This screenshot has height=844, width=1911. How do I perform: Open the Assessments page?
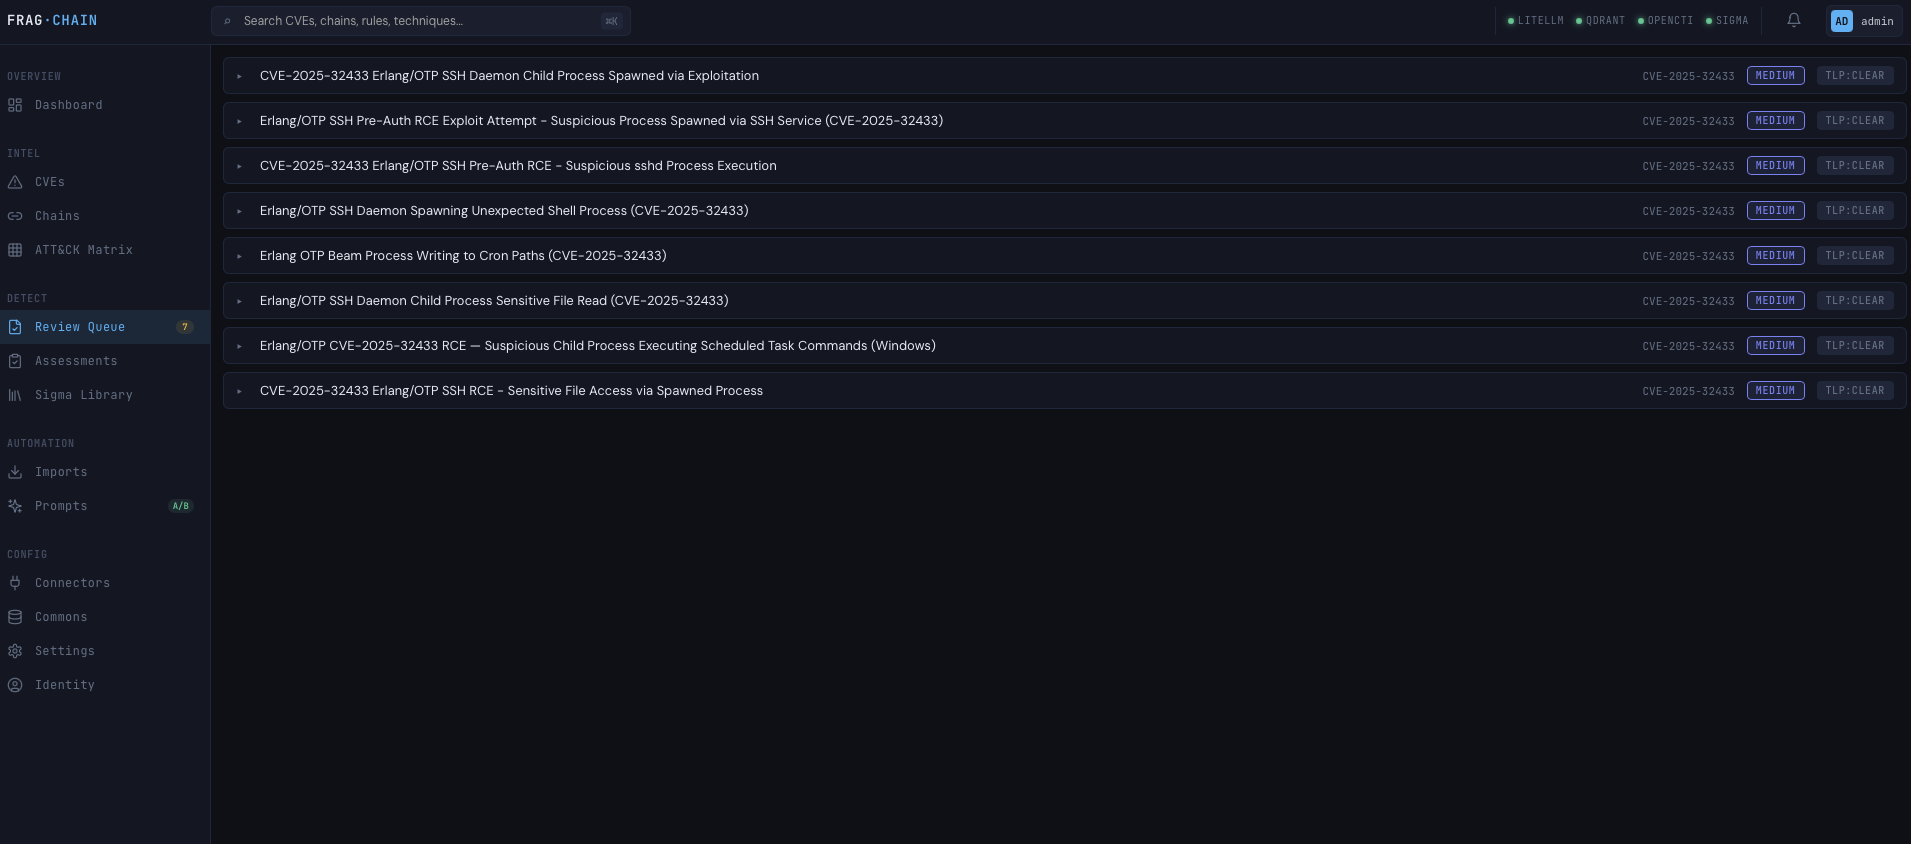coord(104,361)
